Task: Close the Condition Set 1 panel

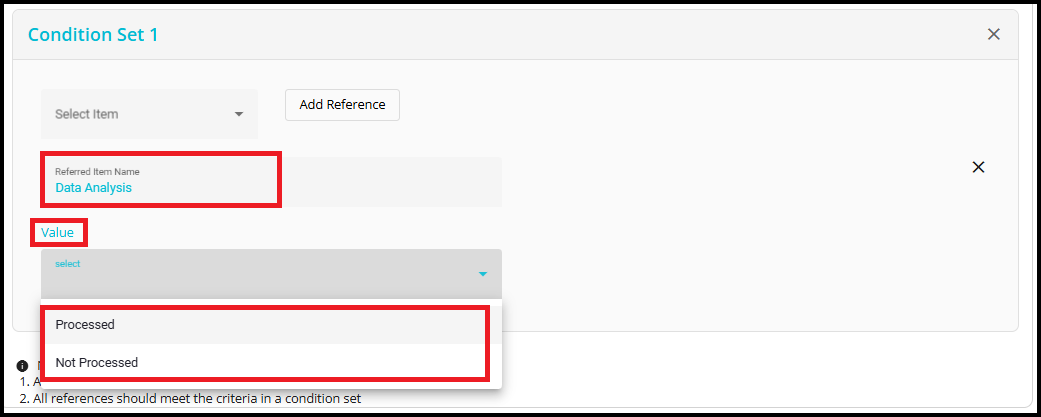Action: pos(993,35)
